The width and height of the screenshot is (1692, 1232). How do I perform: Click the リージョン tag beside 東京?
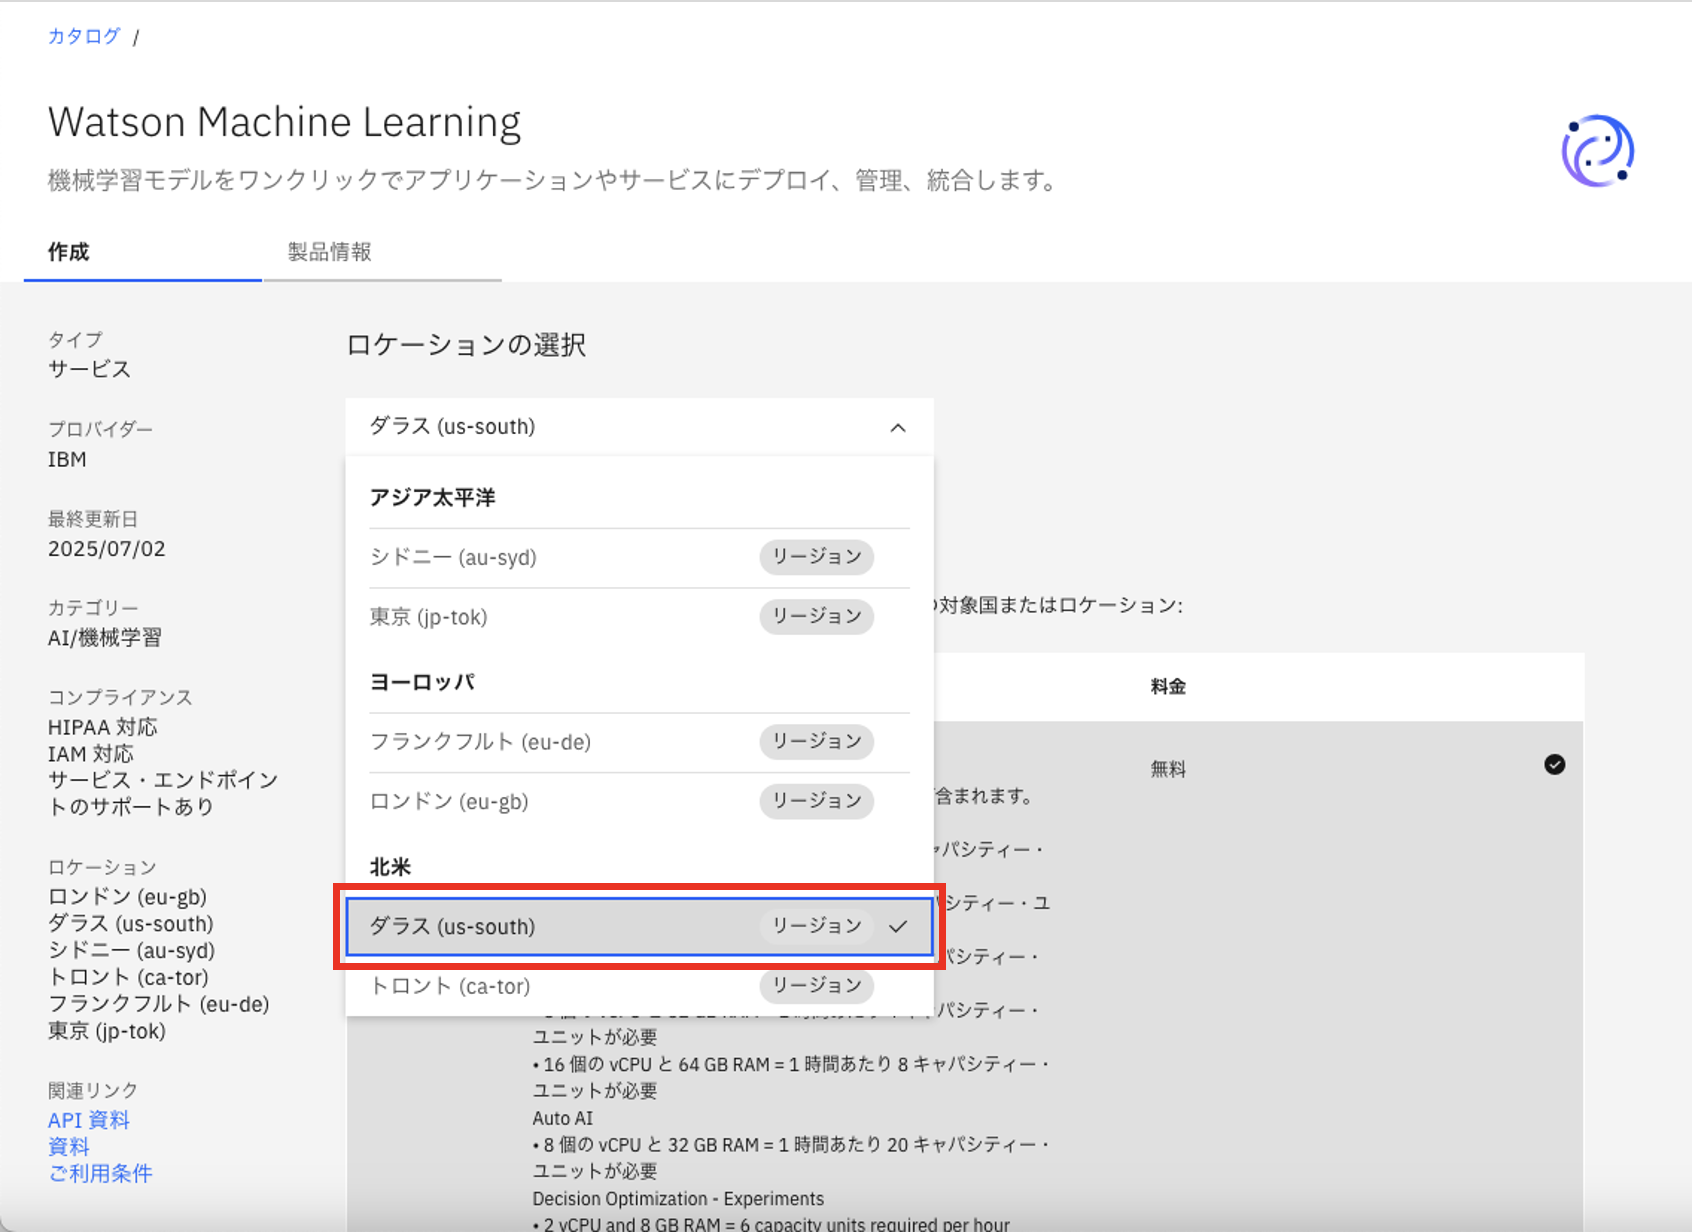coord(816,616)
